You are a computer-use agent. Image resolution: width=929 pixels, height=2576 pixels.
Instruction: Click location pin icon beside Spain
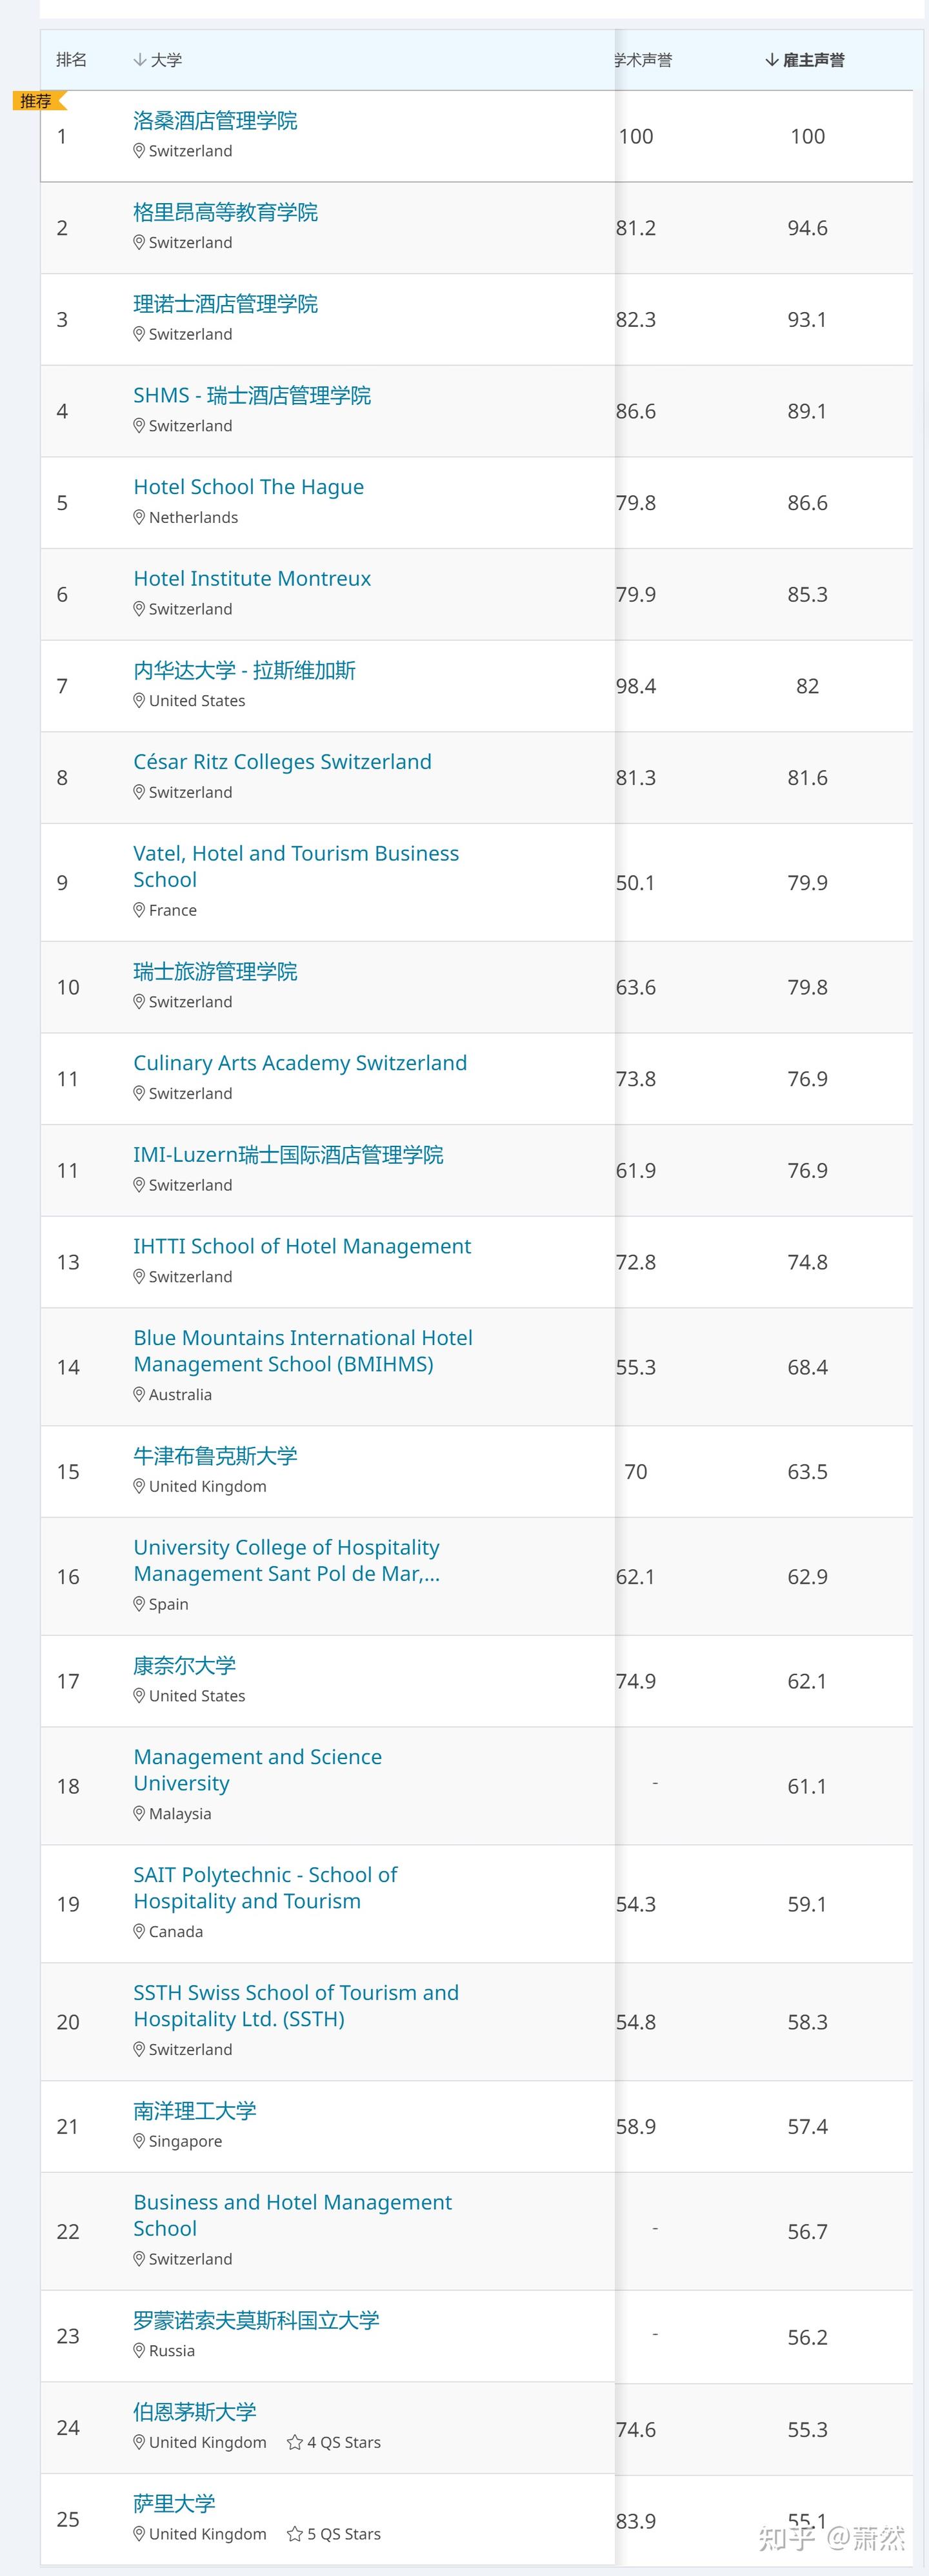(x=139, y=1604)
